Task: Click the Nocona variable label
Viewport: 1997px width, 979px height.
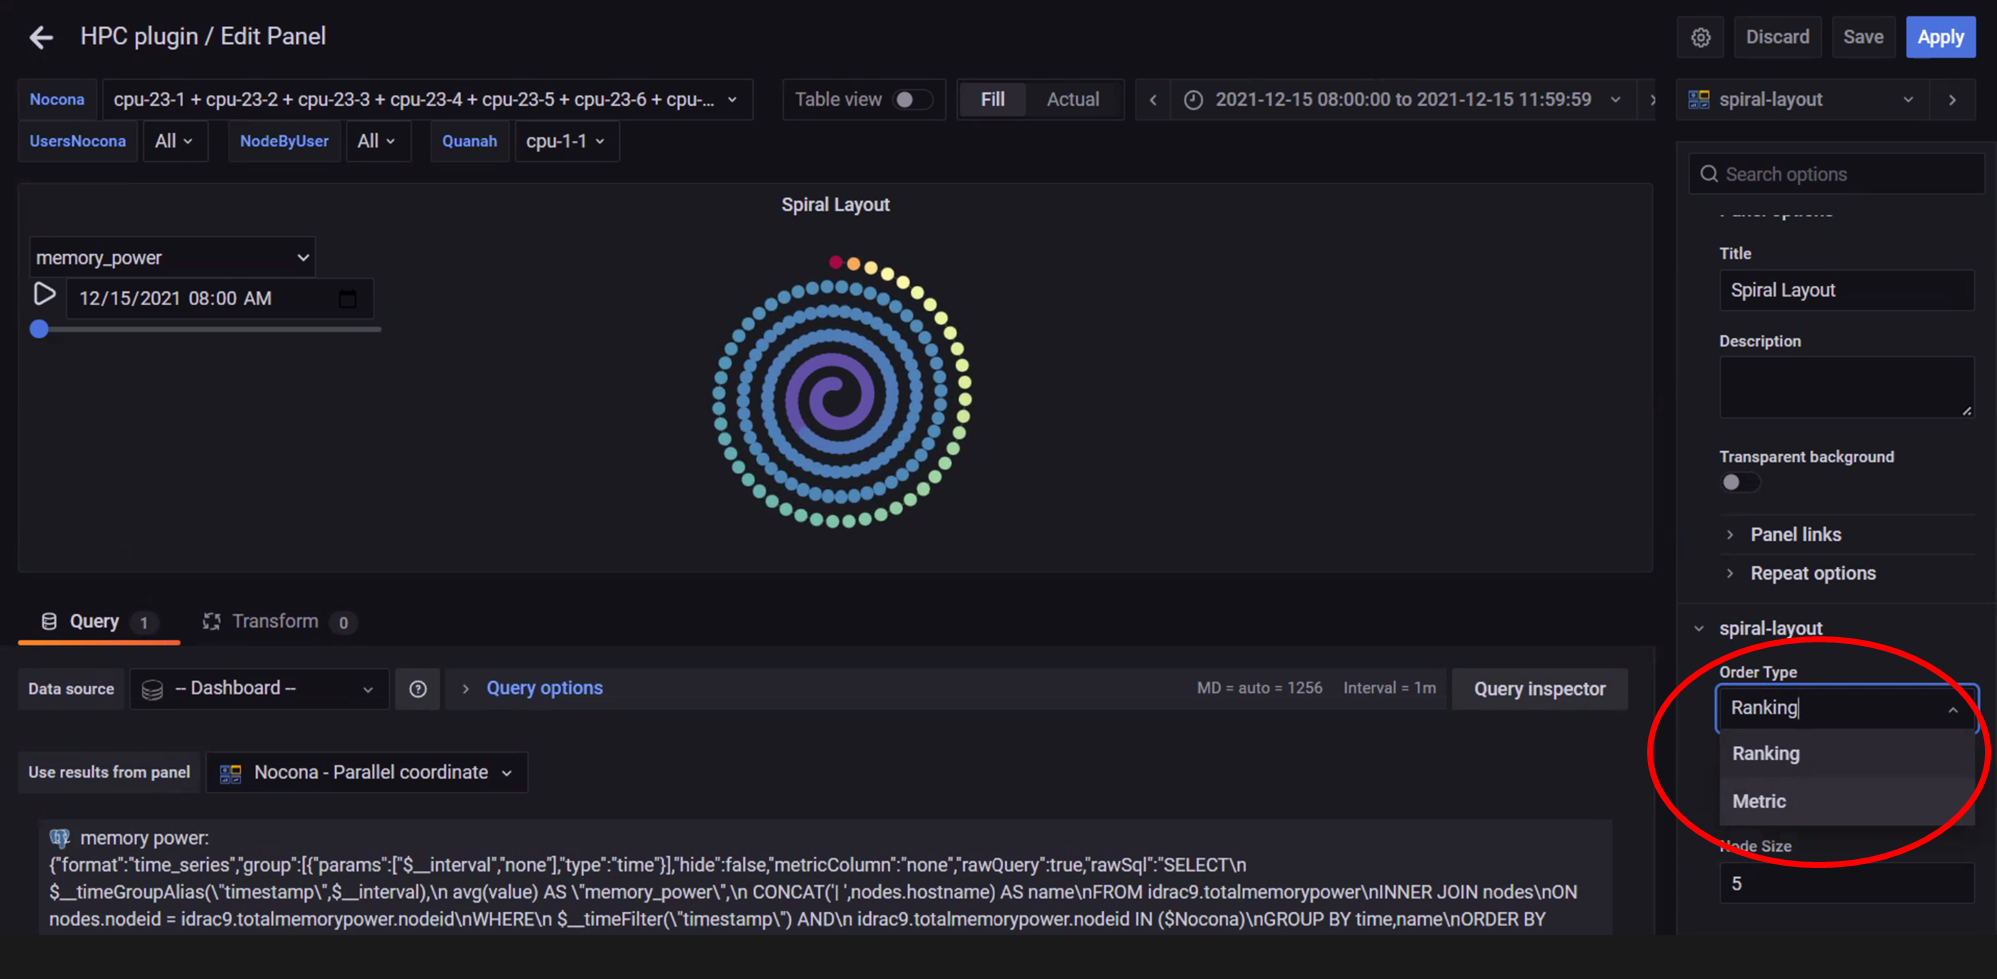Action: point(57,100)
